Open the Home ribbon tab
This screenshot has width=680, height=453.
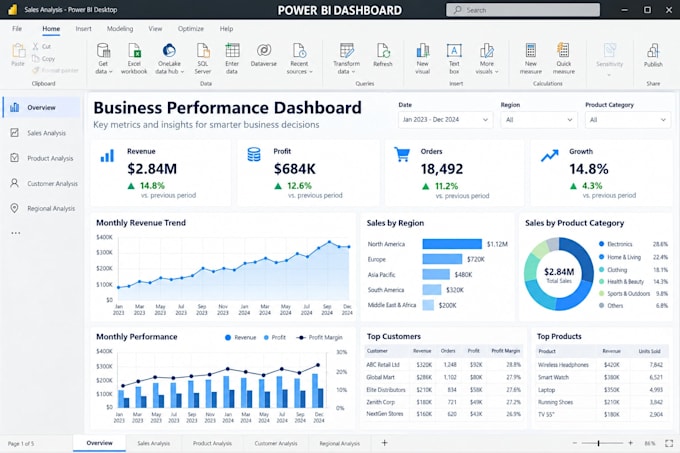[x=51, y=29]
